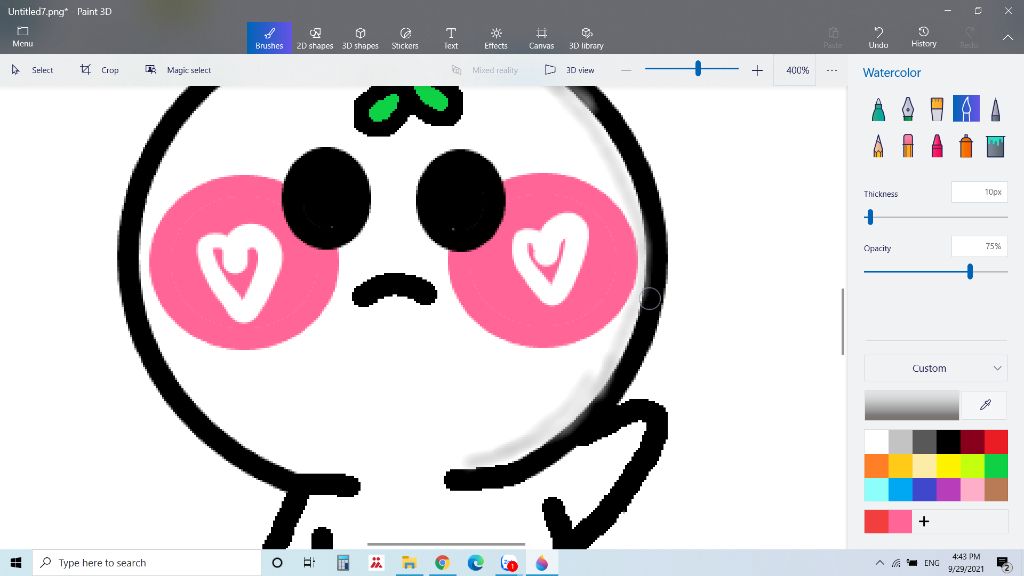Collapse the ribbon with the chevron arrow
Screen dimensions: 1024x576
(x=1007, y=38)
